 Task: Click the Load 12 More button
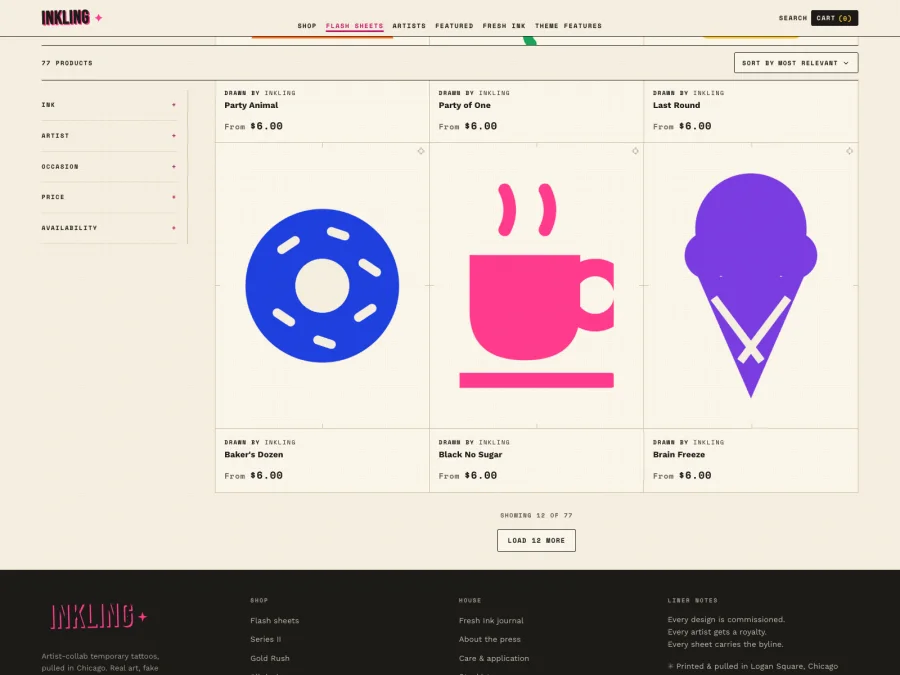536,541
